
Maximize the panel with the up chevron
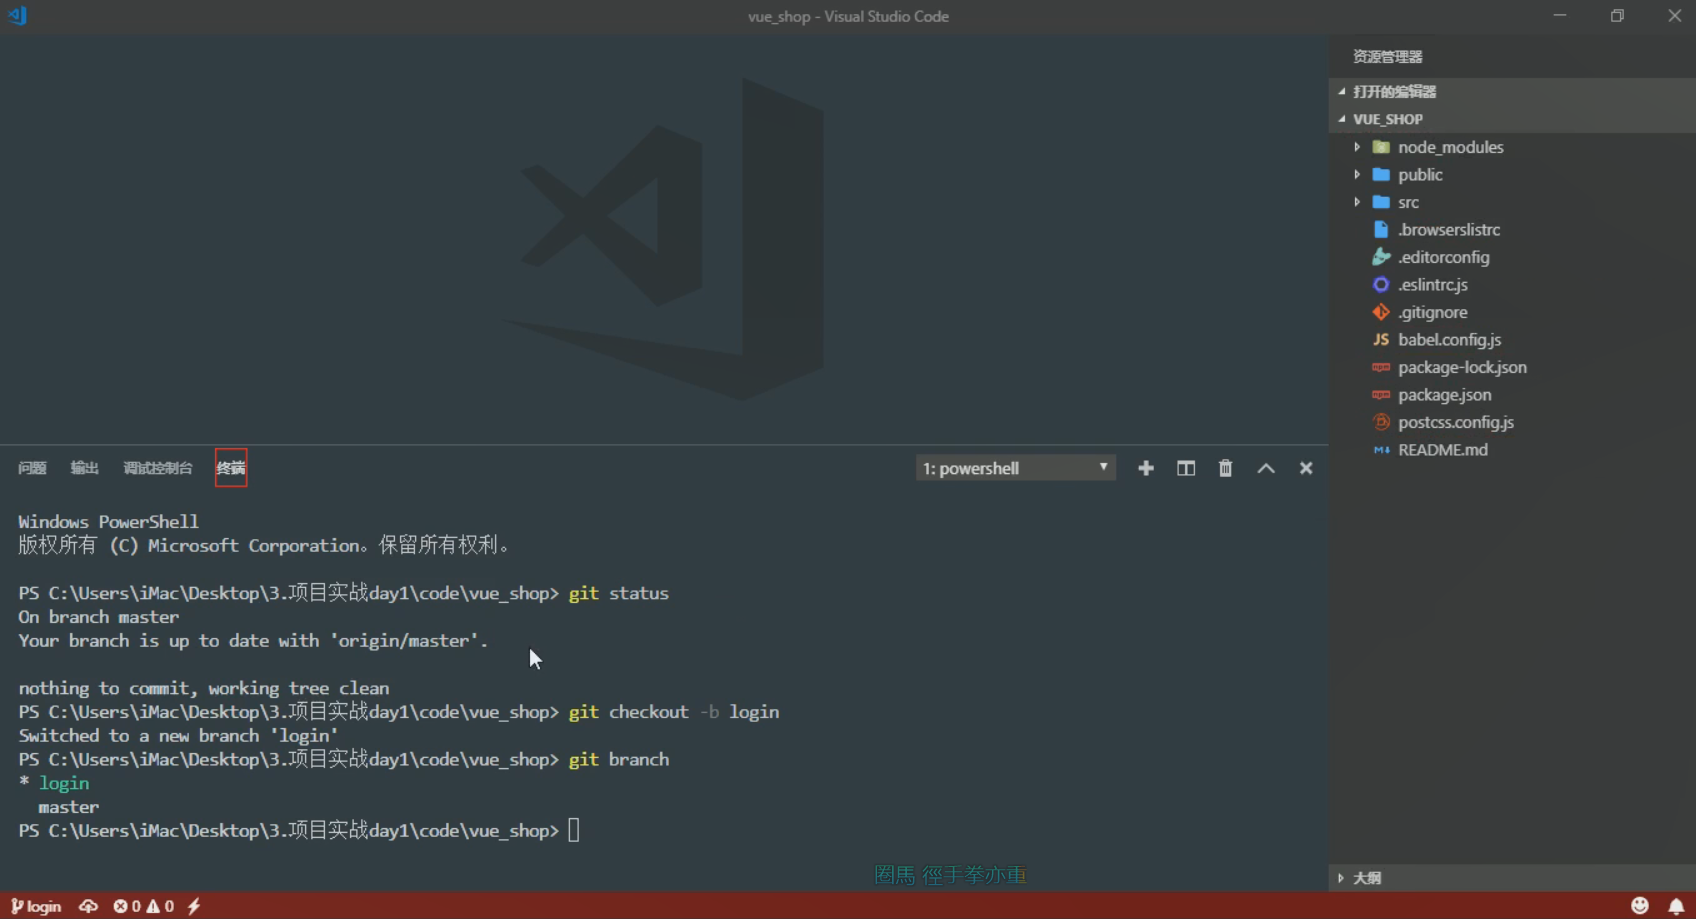coord(1266,468)
